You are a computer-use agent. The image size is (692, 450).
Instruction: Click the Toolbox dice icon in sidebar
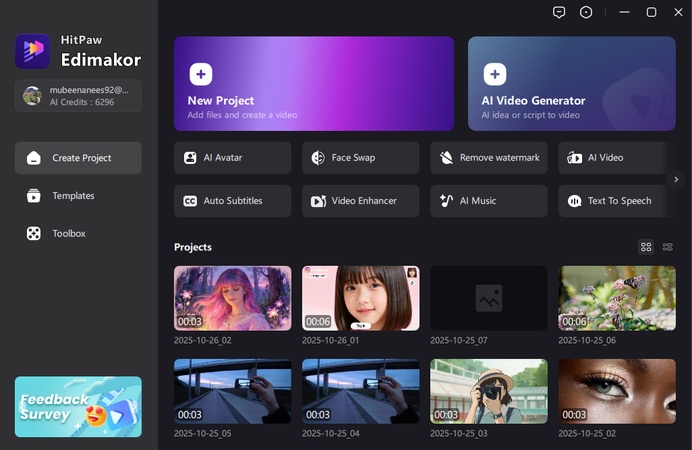(33, 233)
